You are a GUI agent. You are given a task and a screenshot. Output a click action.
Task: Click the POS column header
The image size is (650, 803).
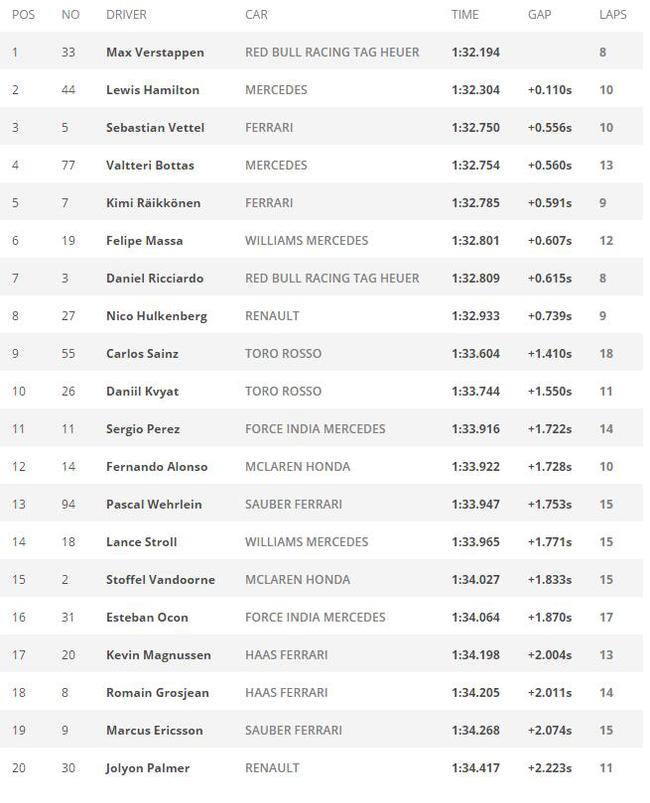coord(23,14)
